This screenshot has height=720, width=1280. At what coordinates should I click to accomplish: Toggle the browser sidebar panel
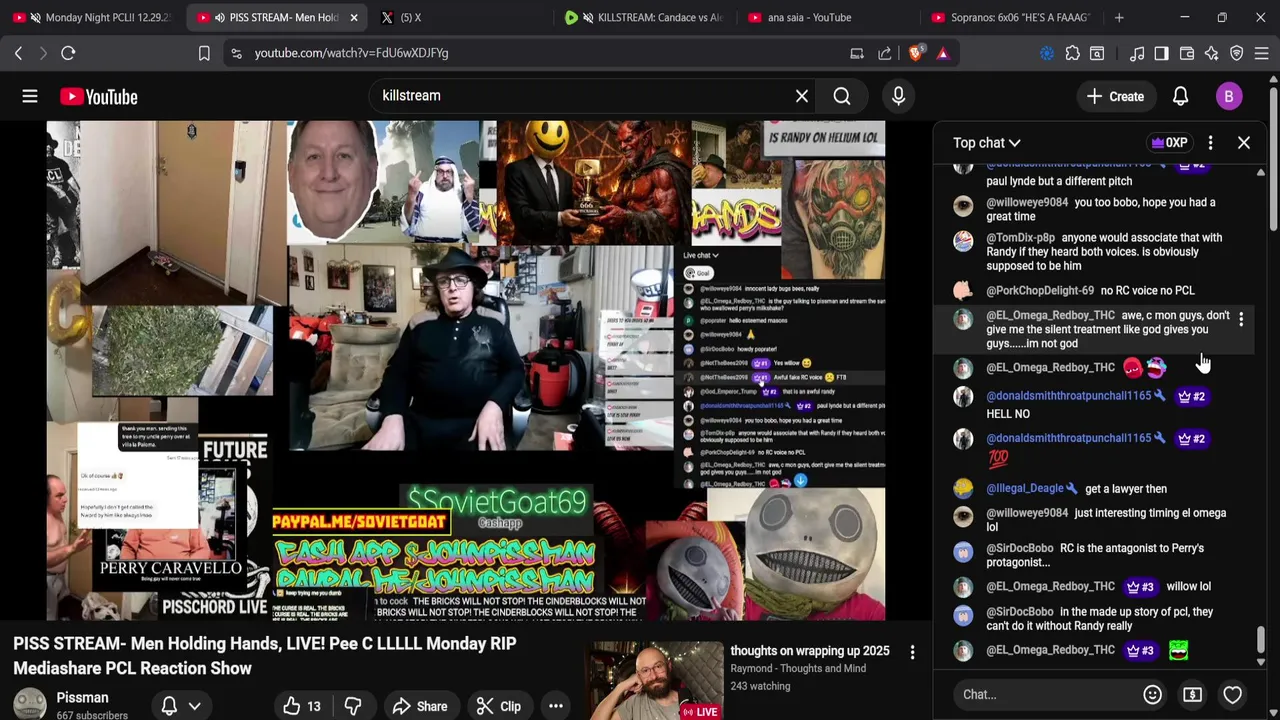1161,53
